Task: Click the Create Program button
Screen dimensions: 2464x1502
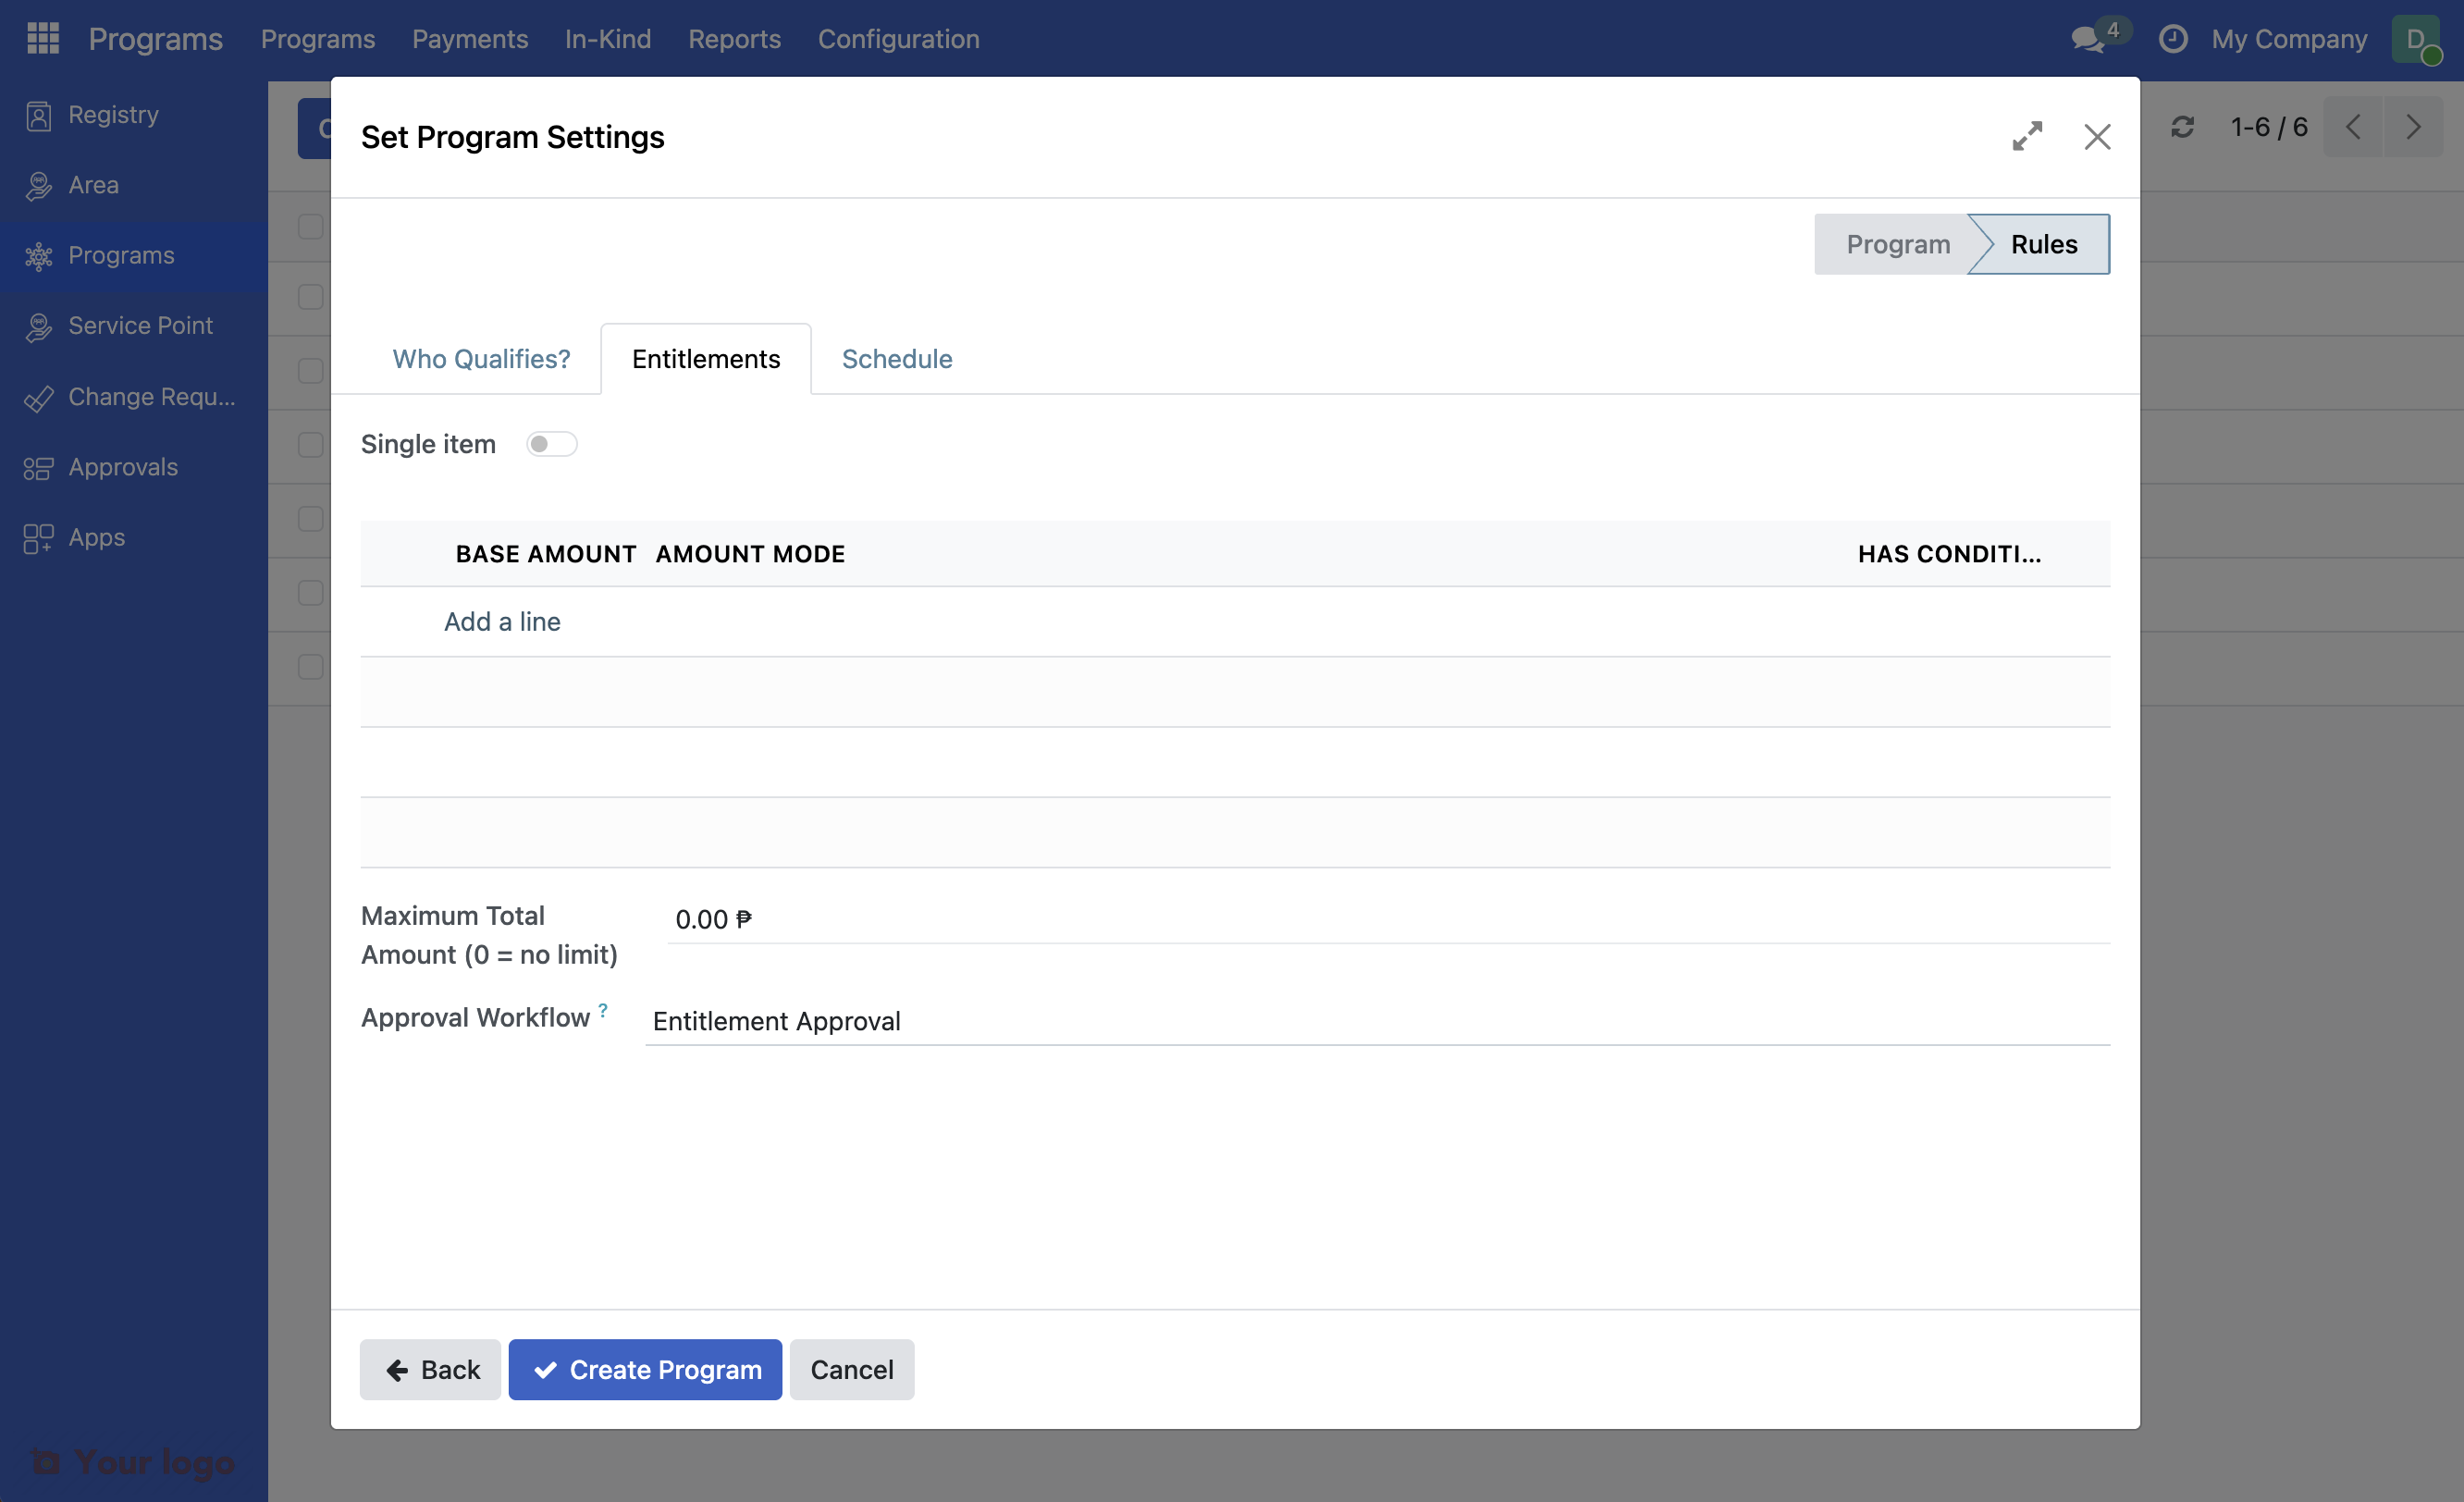Action: (x=644, y=1370)
